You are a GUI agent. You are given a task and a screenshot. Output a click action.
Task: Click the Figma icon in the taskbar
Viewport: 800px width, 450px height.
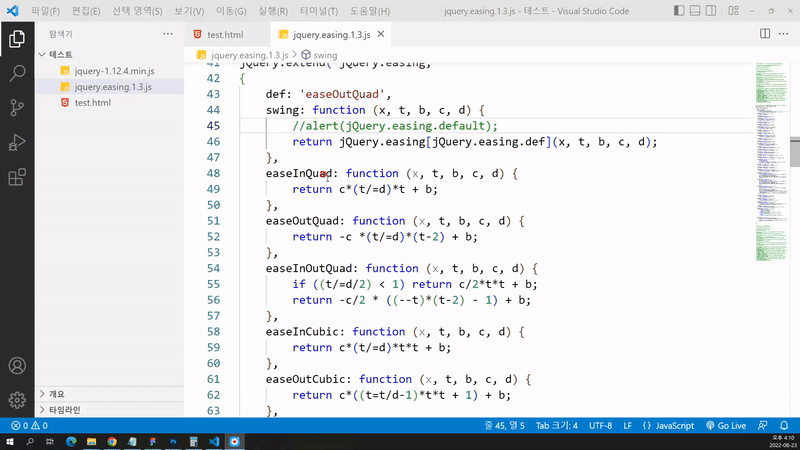pyautogui.click(x=153, y=441)
